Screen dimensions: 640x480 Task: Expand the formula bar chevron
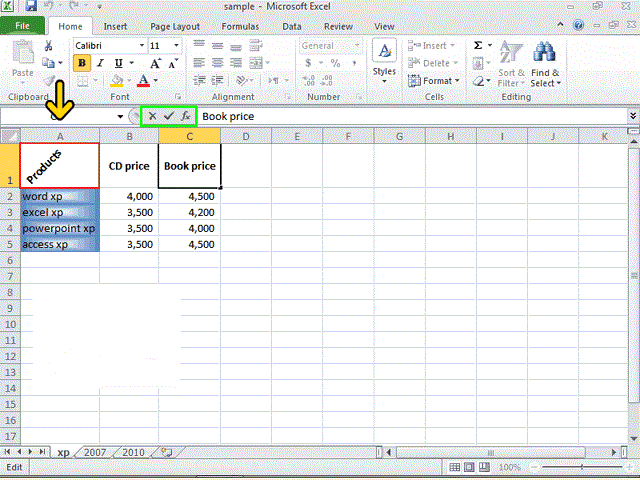point(633,116)
